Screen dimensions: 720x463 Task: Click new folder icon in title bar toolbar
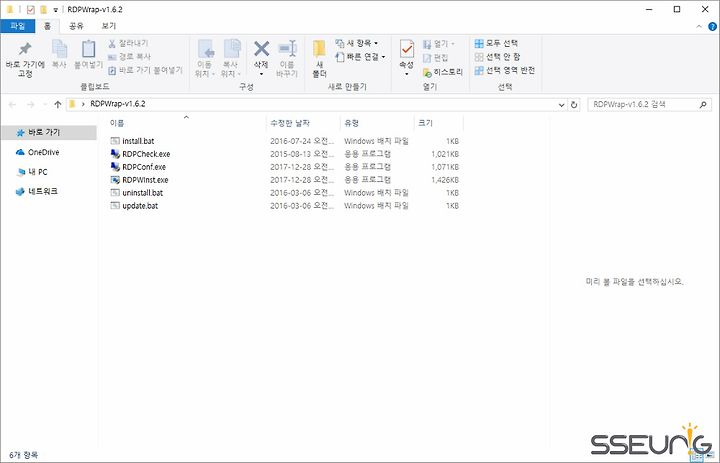[43, 9]
